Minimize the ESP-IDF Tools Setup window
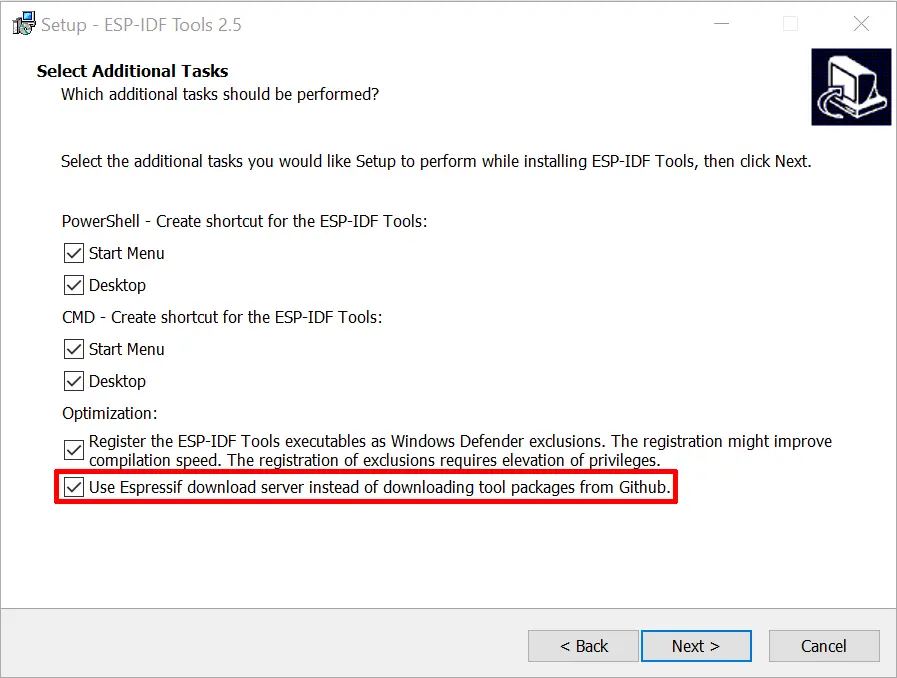The width and height of the screenshot is (897, 678). pos(722,24)
